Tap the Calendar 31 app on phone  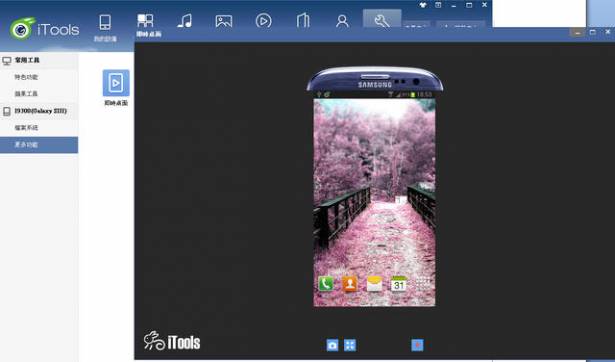[398, 284]
